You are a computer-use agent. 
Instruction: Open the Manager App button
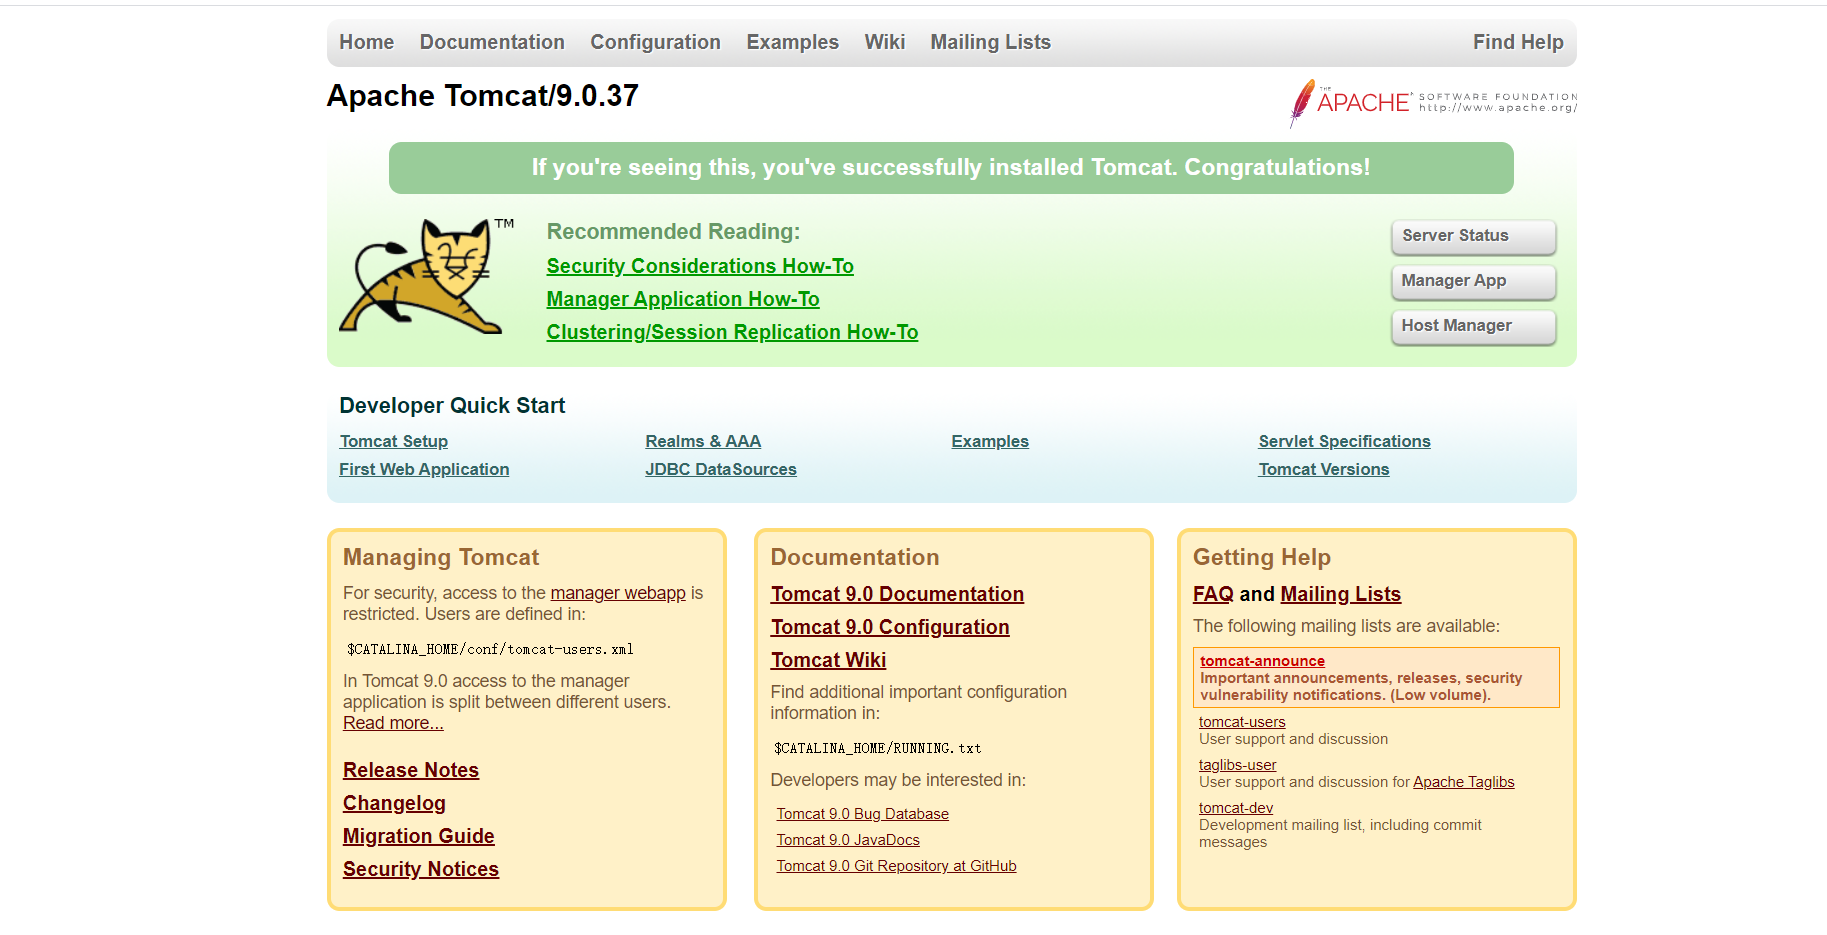point(1473,281)
